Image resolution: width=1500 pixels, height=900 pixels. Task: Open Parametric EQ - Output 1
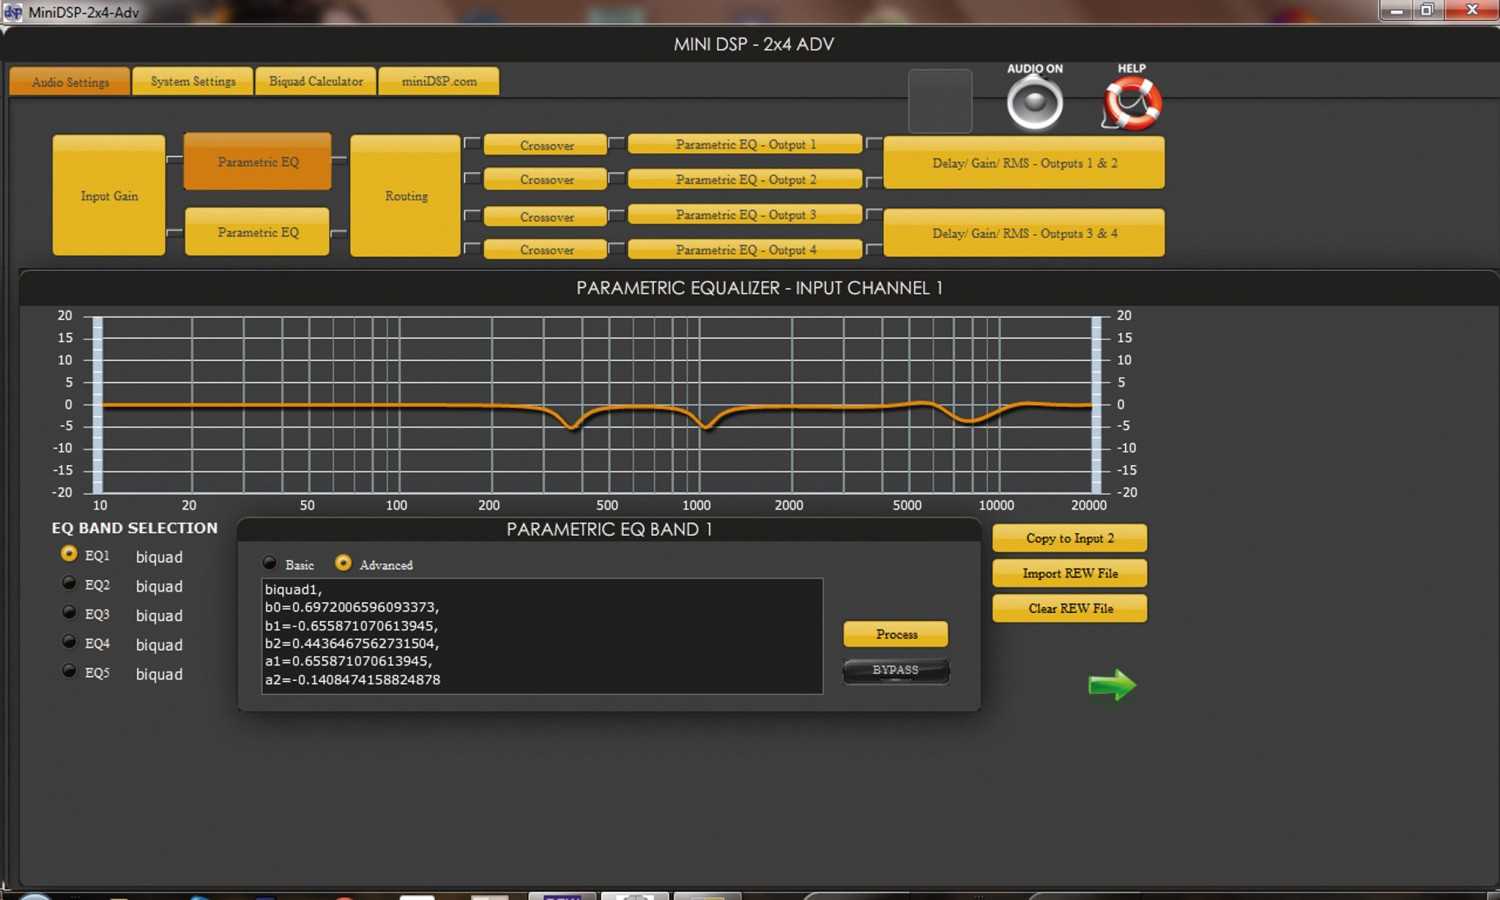745,144
